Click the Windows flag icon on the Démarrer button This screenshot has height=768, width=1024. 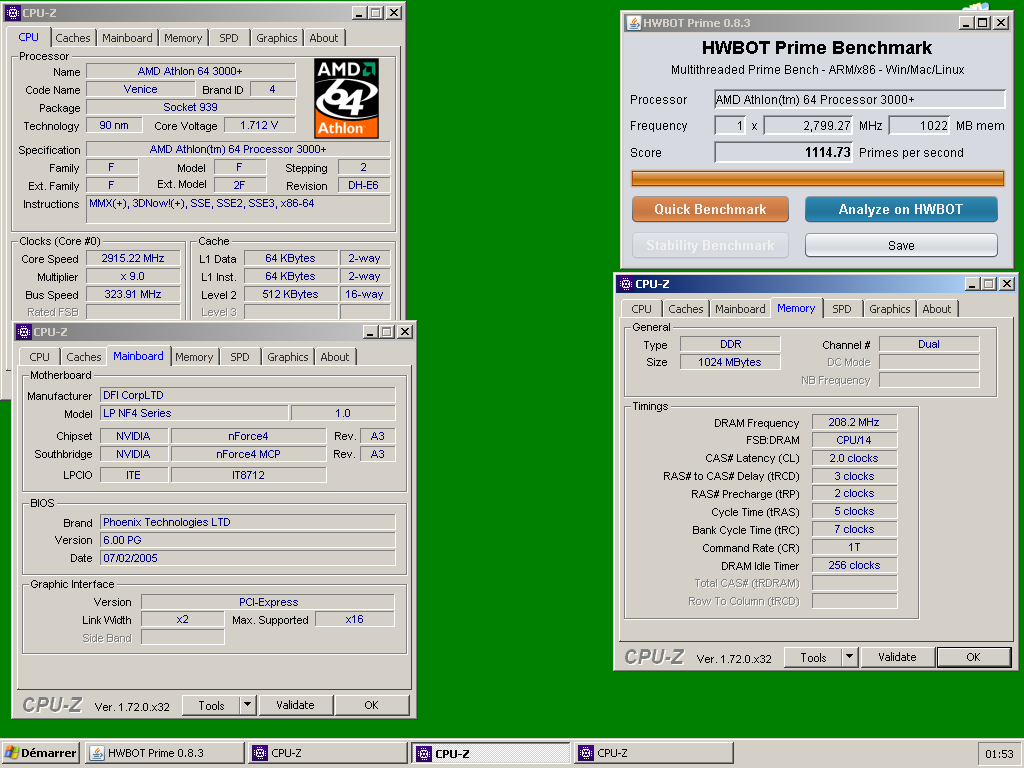(12, 753)
